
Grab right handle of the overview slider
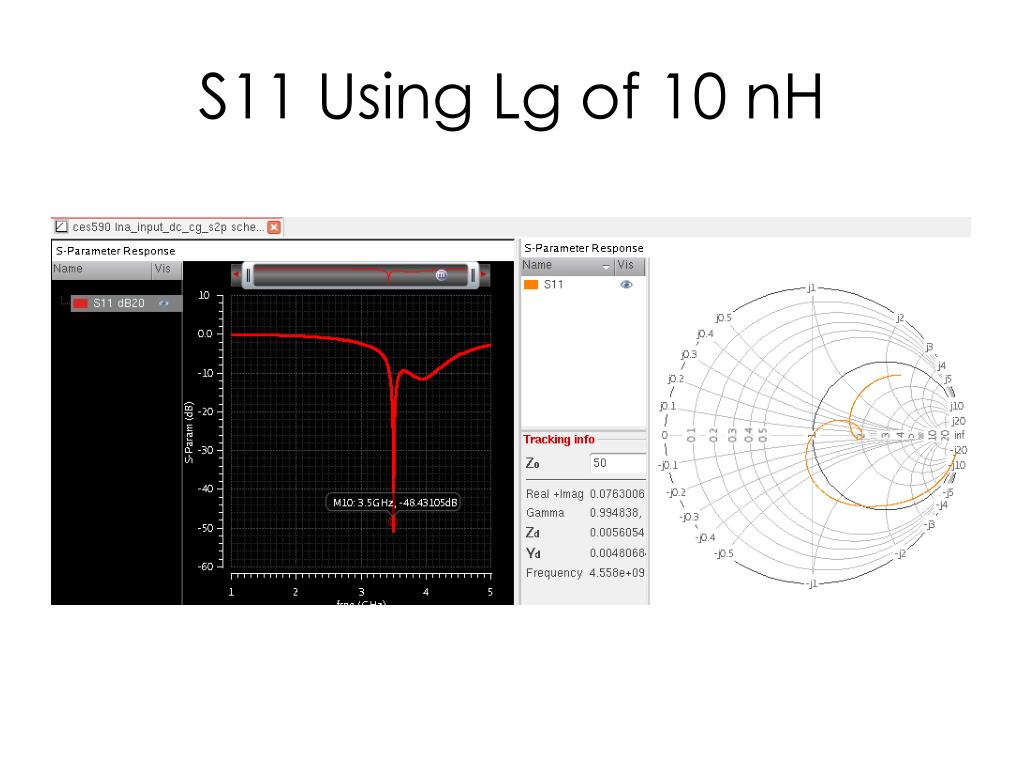473,276
